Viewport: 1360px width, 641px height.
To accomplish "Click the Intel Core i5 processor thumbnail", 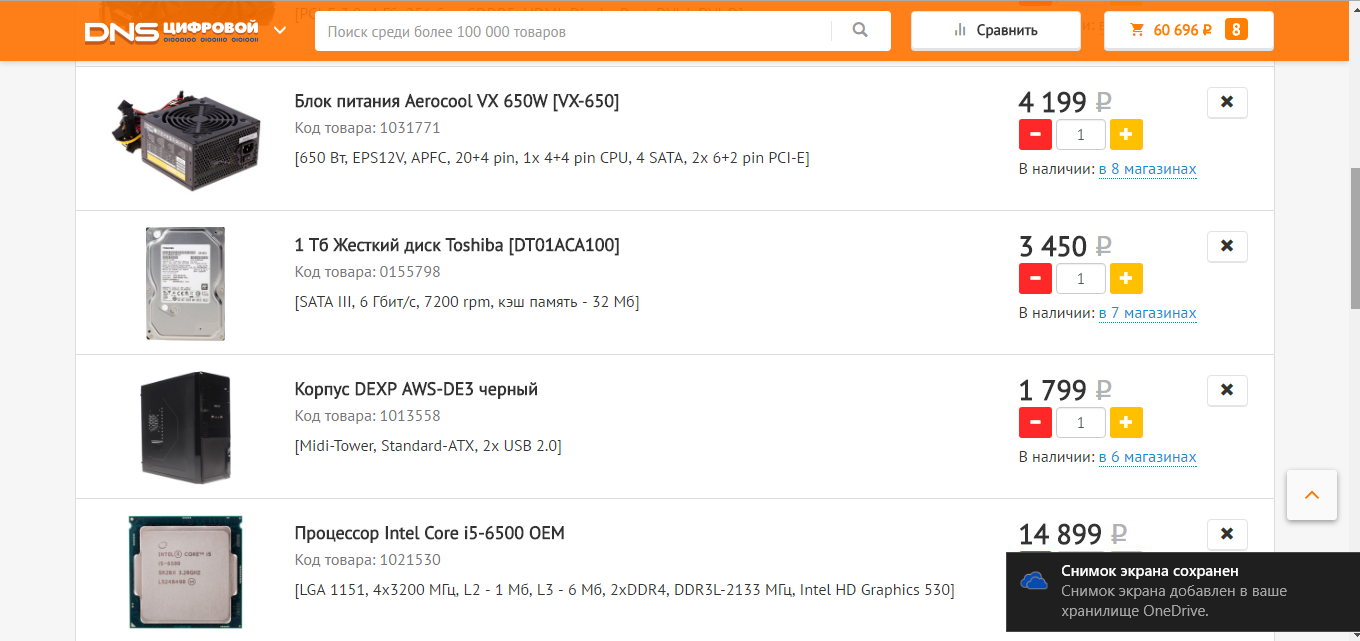I will click(x=185, y=572).
